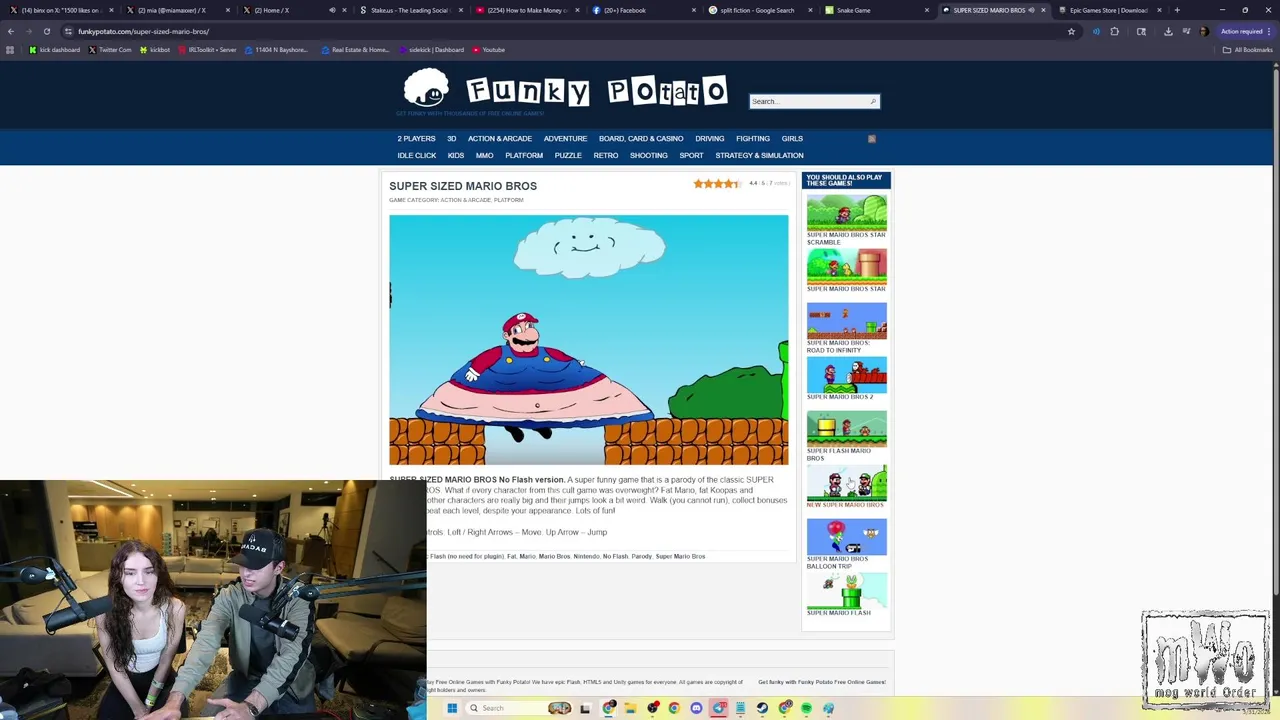Viewport: 1280px width, 720px height.
Task: Click the Funky Potato logo
Action: coord(564,92)
